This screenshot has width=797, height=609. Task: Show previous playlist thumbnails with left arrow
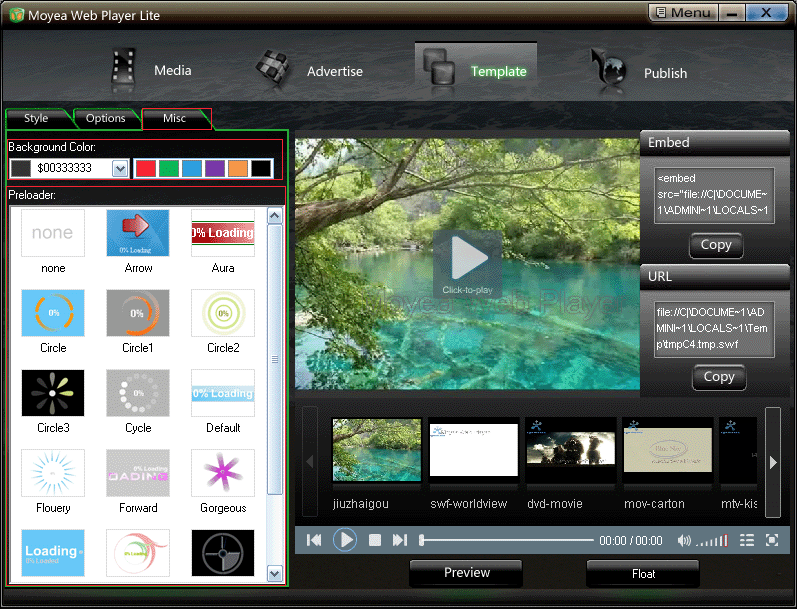coord(310,462)
